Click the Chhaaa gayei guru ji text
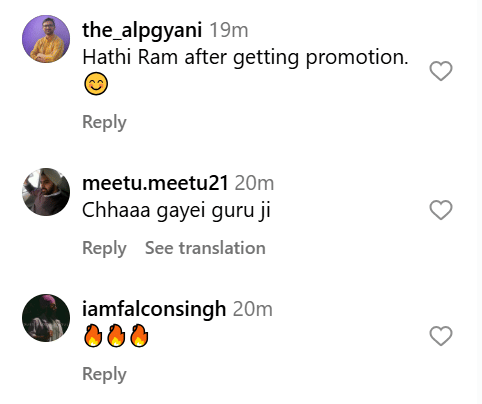 pyautogui.click(x=176, y=211)
